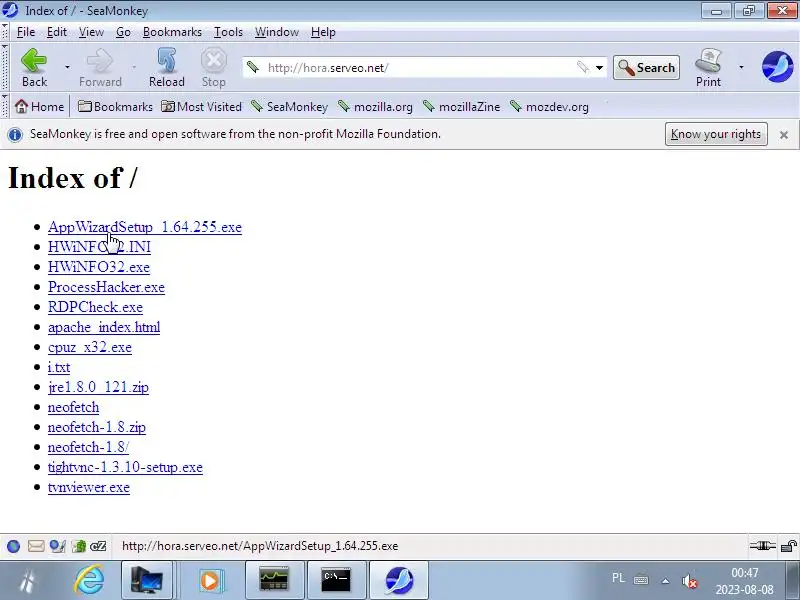Open the Help menu
Screen dimensions: 800x600
point(323,32)
